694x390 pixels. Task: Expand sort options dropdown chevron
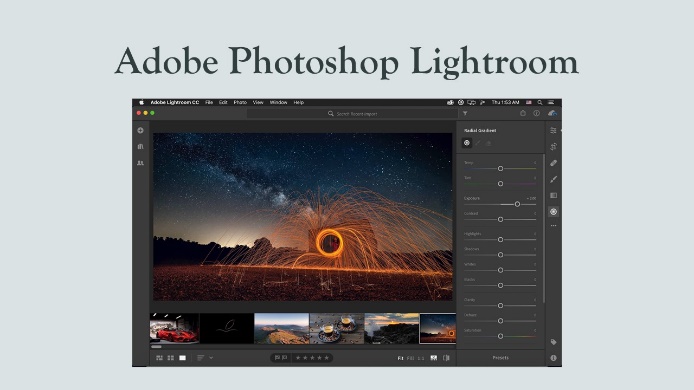point(211,358)
